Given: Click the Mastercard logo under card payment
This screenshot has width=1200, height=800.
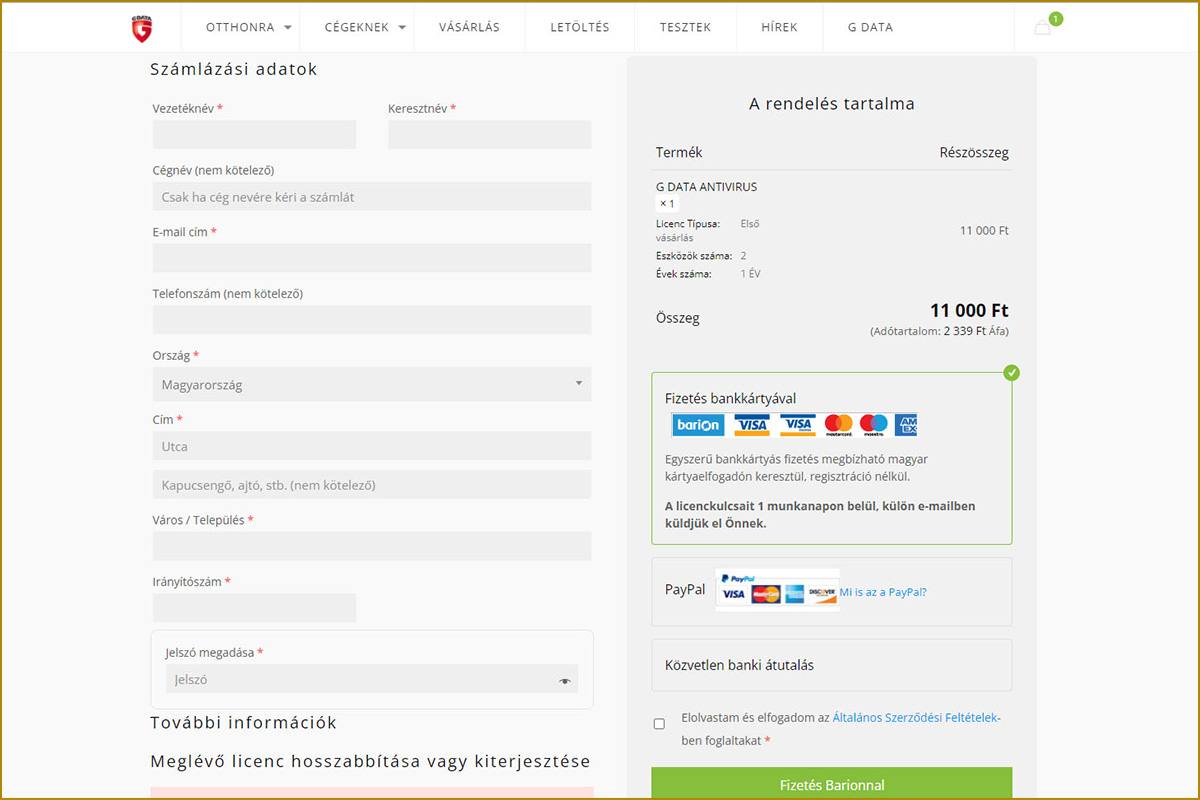Looking at the screenshot, I should tap(839, 425).
